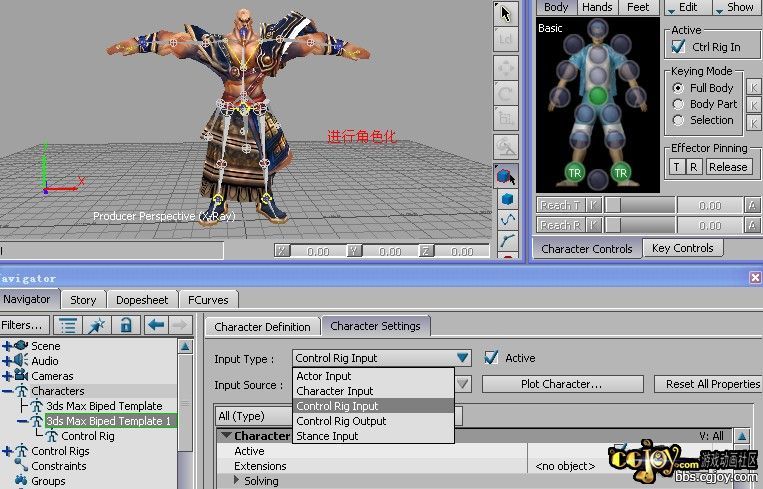Image resolution: width=763 pixels, height=489 pixels.
Task: Open the Edit dropdown menu
Action: point(687,7)
